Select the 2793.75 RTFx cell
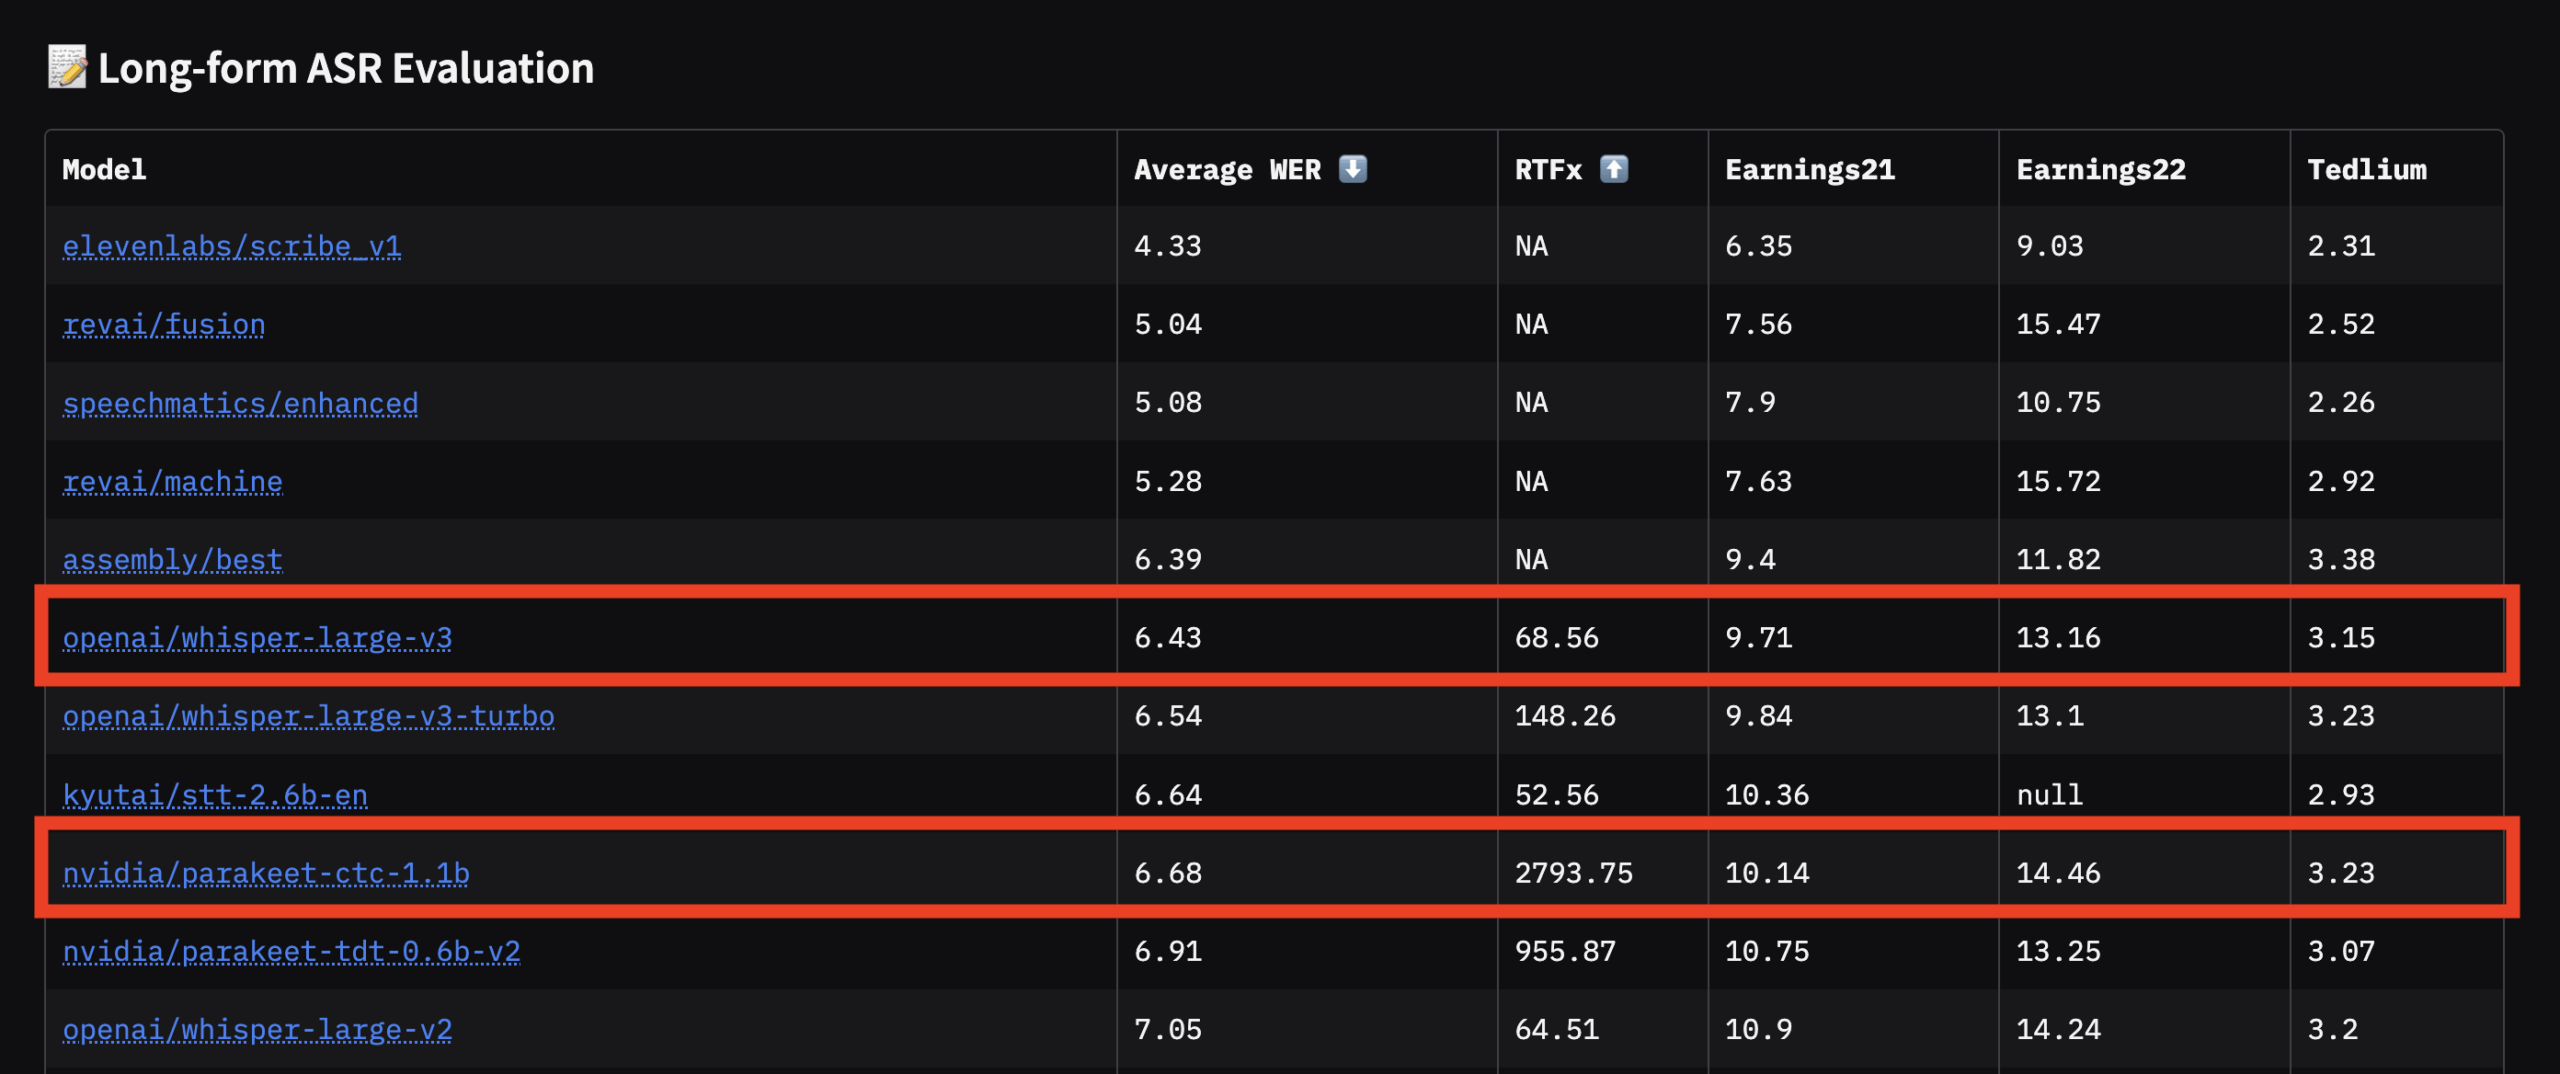The image size is (2560, 1074). [1573, 873]
